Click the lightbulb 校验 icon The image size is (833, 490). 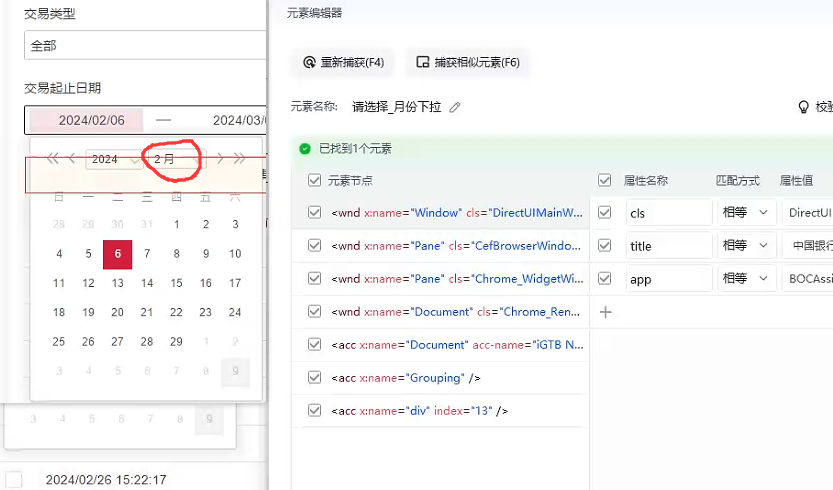(802, 107)
